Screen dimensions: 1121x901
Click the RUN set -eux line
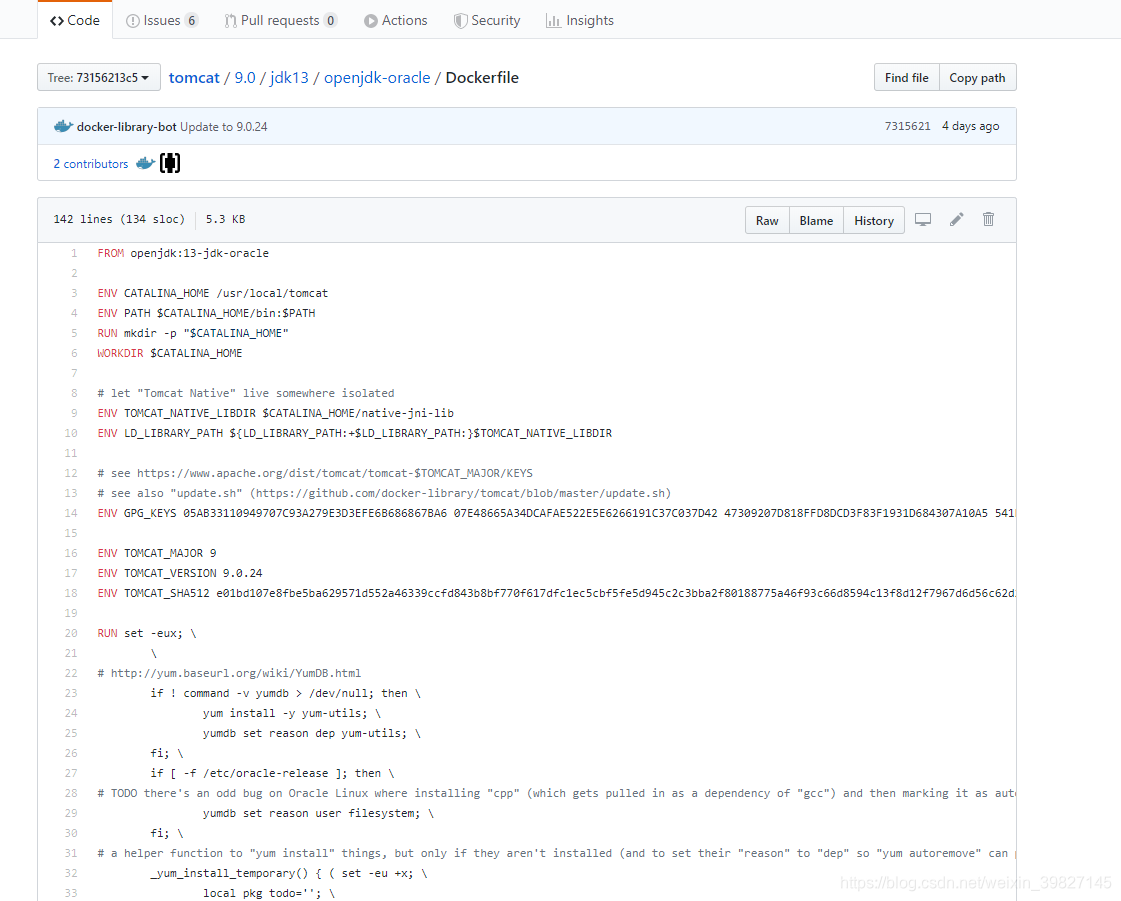pos(147,634)
